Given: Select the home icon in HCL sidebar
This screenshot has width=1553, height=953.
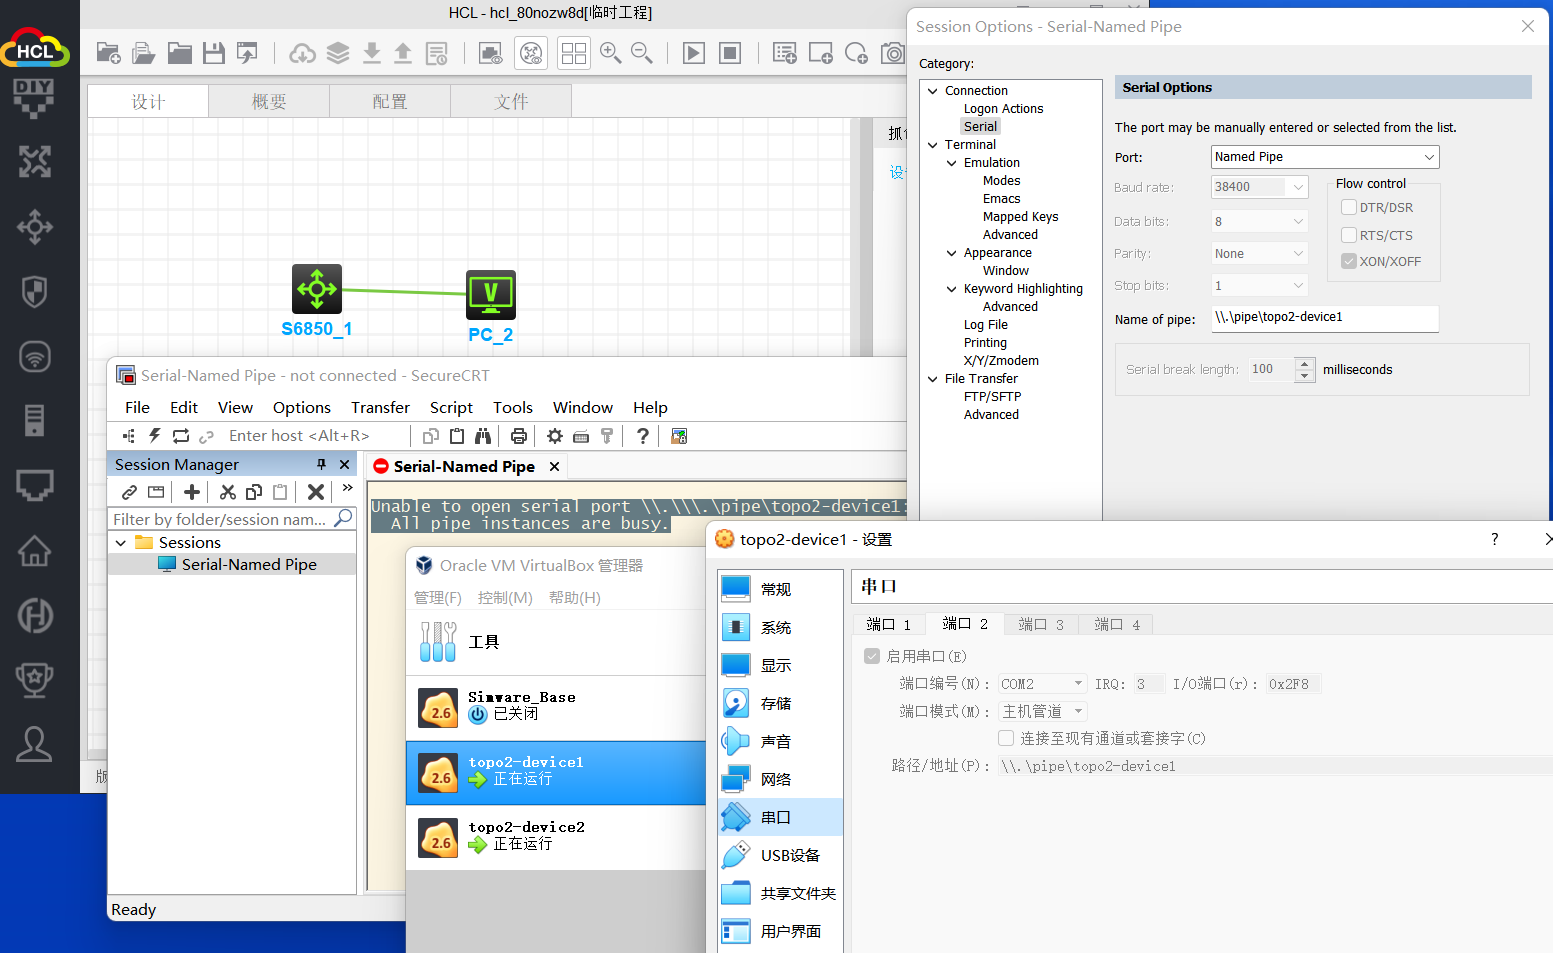Looking at the screenshot, I should click(34, 551).
